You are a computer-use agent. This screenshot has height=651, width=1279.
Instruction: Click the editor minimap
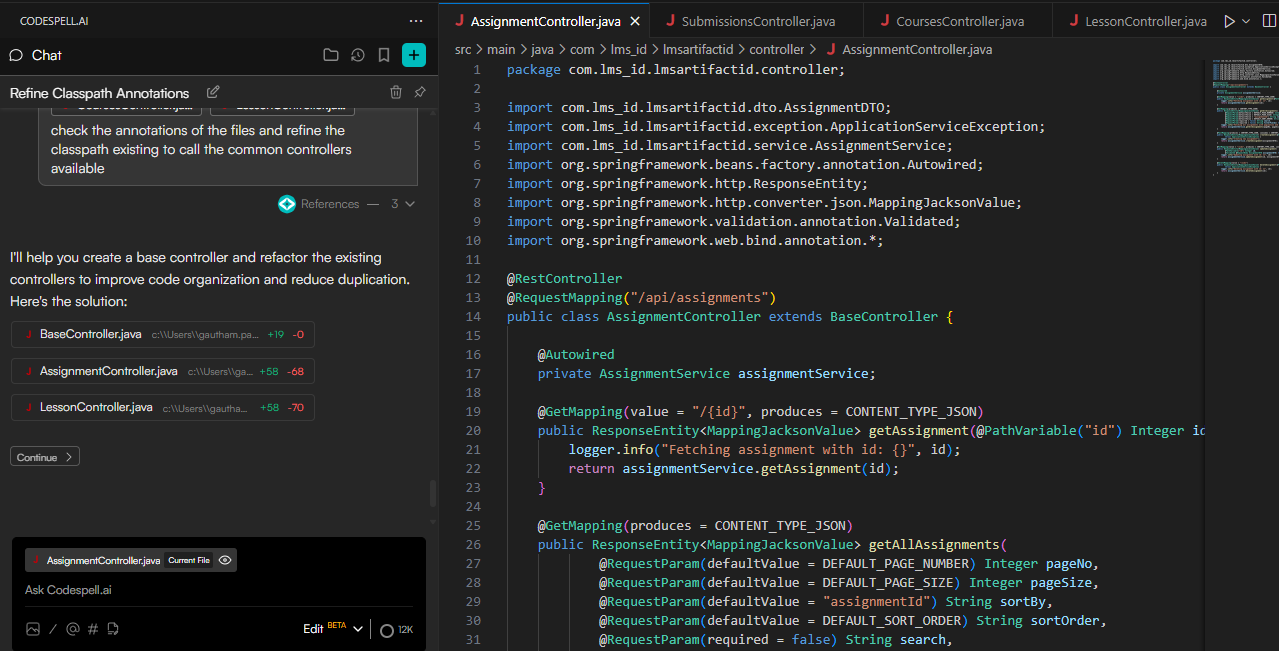pyautogui.click(x=1241, y=120)
